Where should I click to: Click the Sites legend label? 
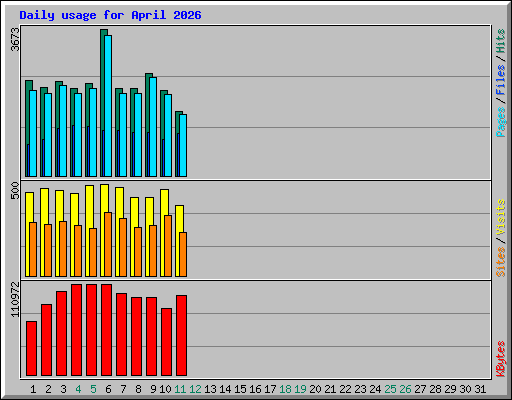coord(501,262)
